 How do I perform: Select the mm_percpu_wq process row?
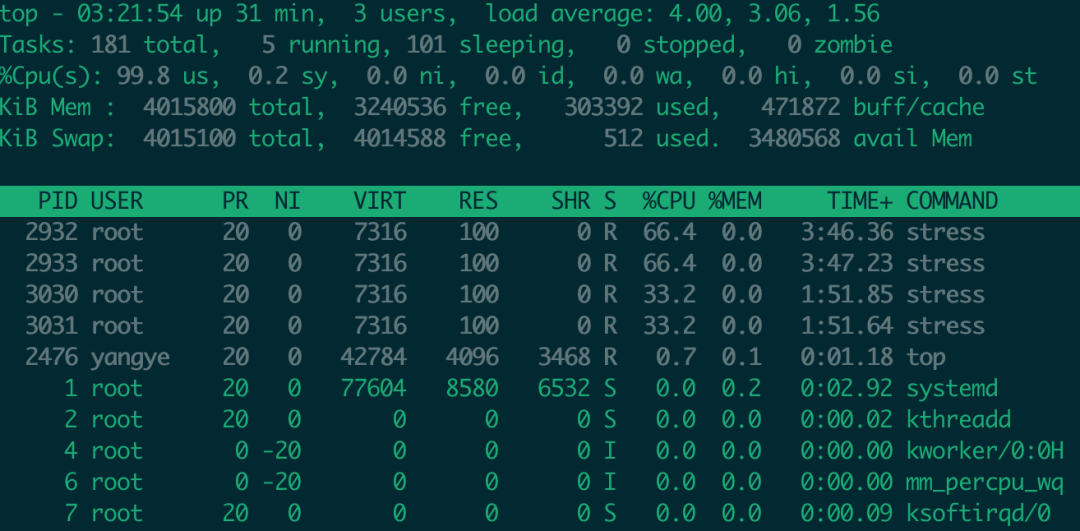pyautogui.click(x=540, y=482)
